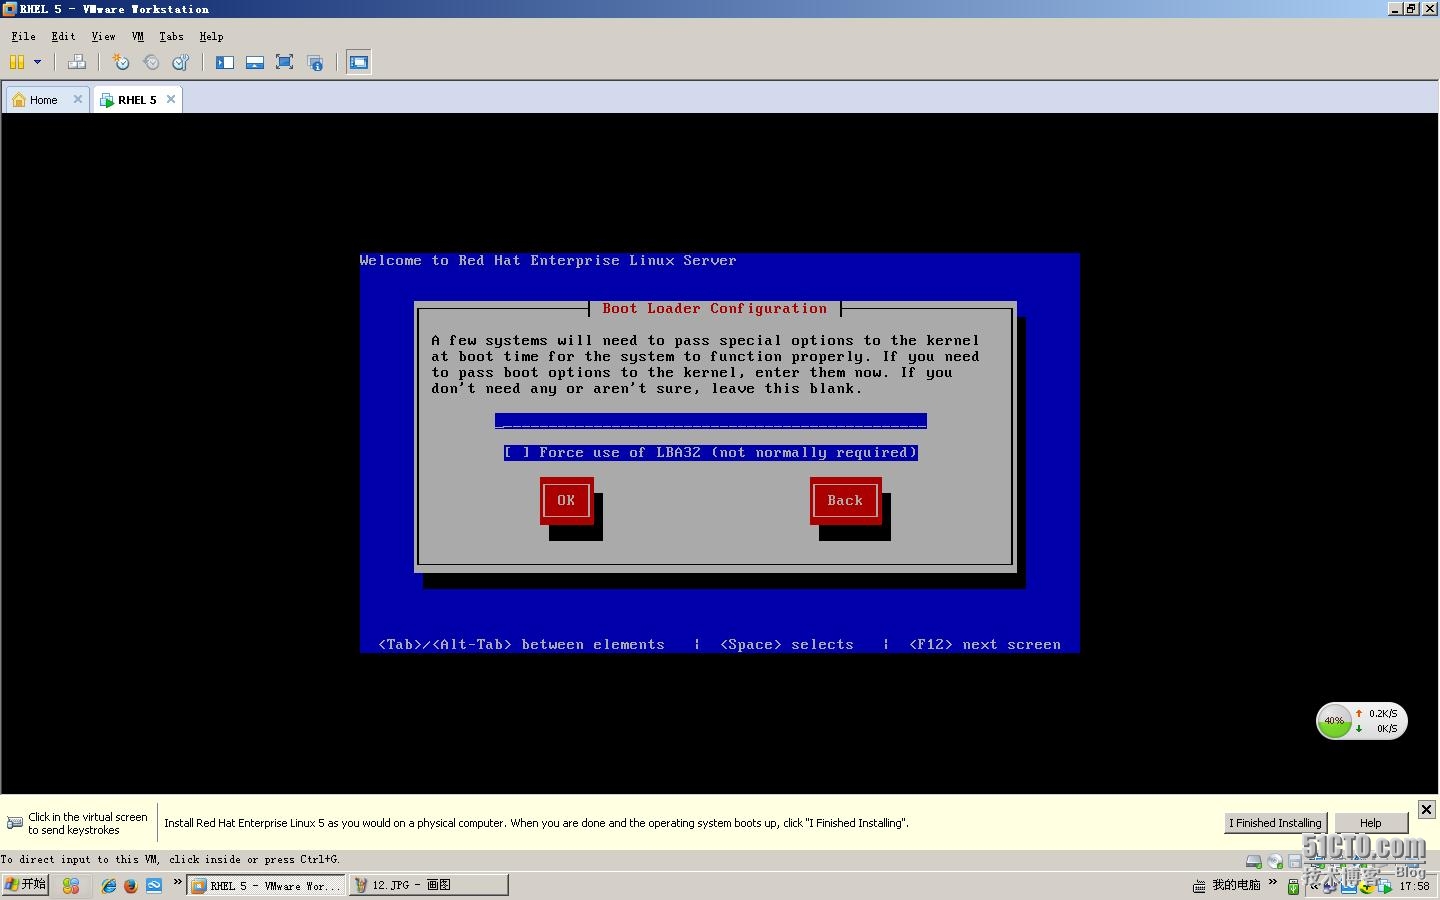Click the hard disk device status icon
Screen dimensions: 1440x900
1253,861
